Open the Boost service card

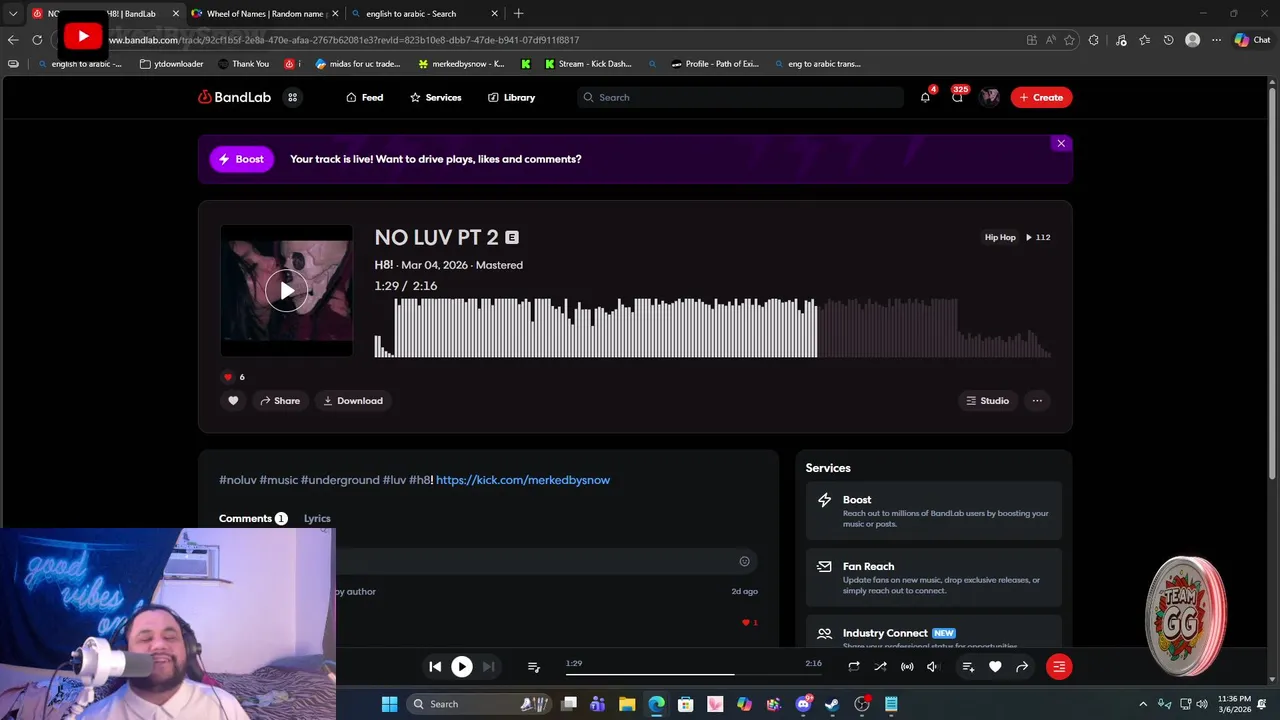tap(933, 511)
